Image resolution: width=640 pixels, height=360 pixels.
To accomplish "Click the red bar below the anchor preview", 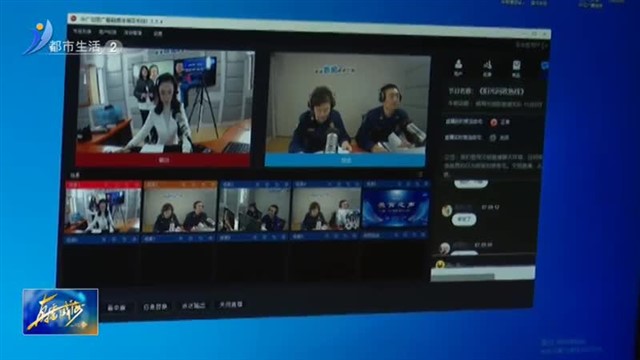I will click(x=163, y=160).
